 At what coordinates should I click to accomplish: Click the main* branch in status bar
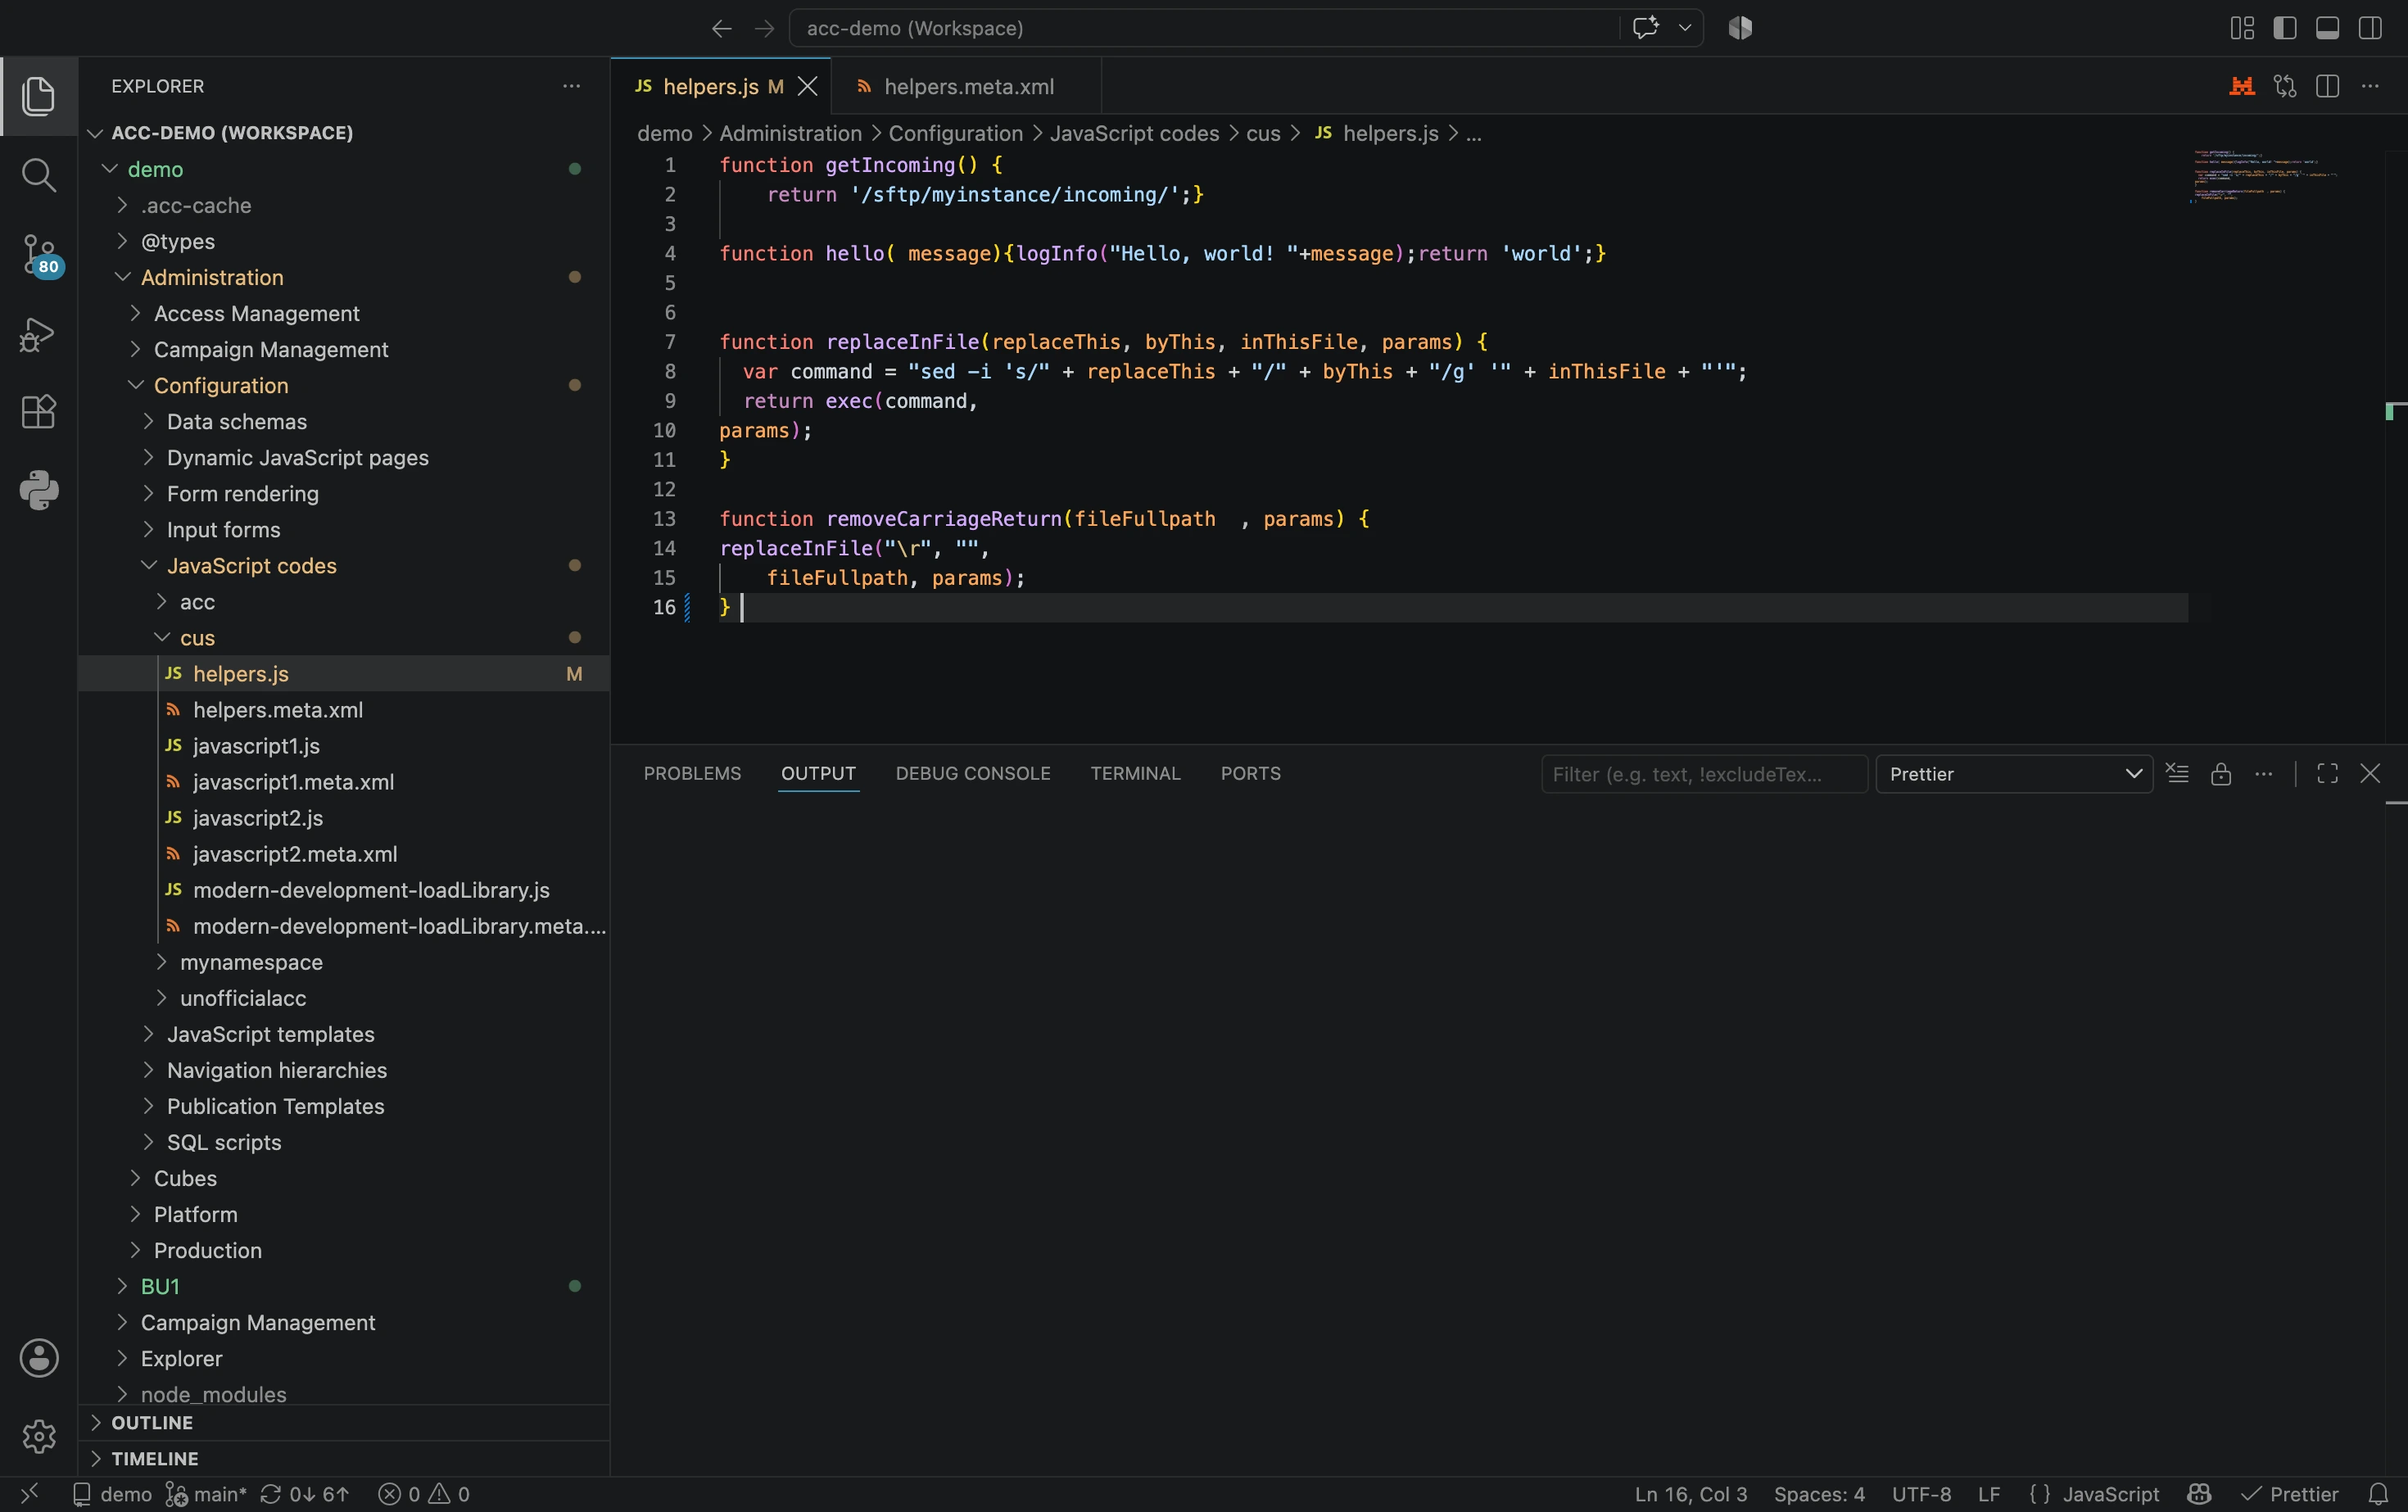(205, 1494)
